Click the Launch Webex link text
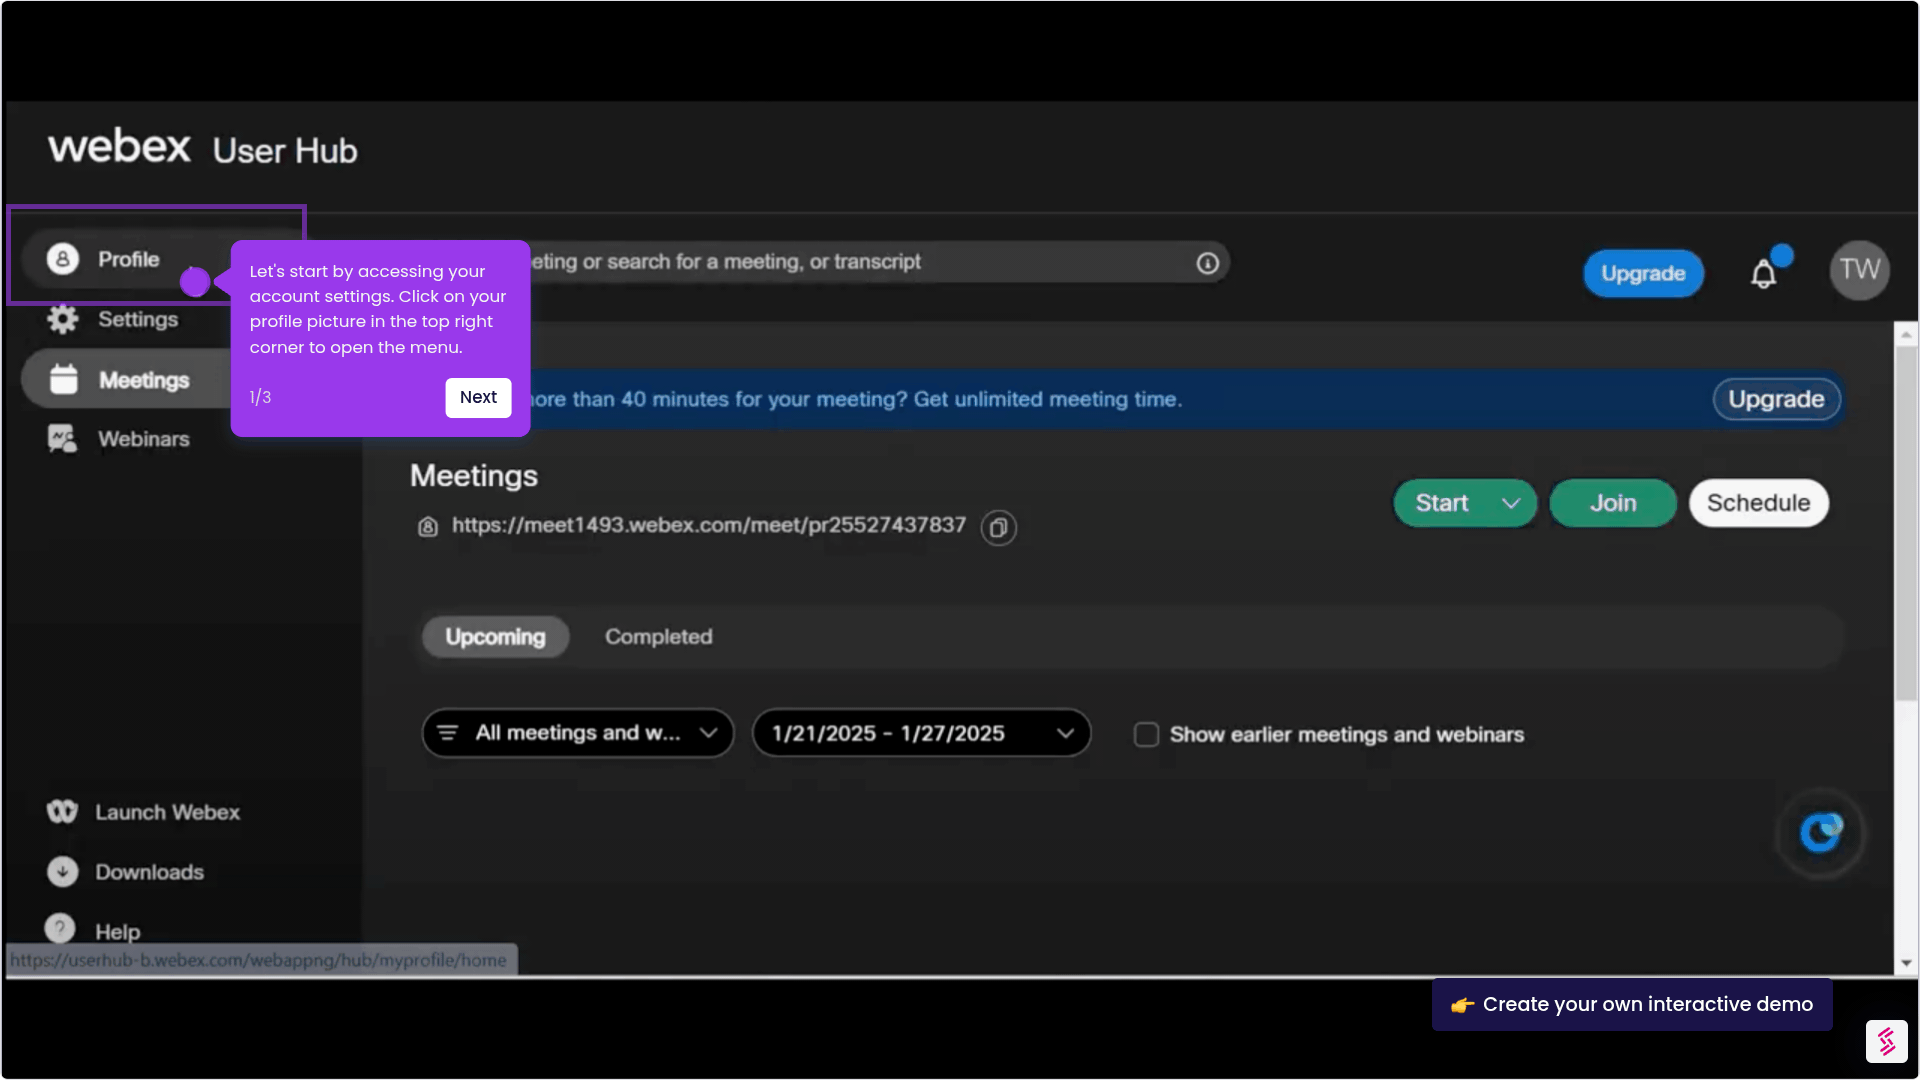 (167, 812)
